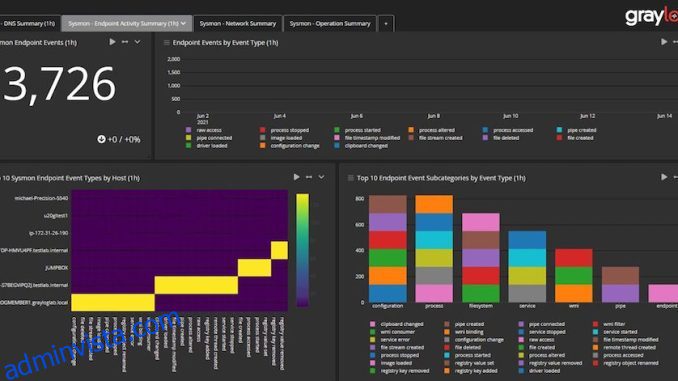Viewport: 678px width, 381px height.
Task: Select the yellow heatmap cell for JUMPBOX
Action: [x=254, y=268]
